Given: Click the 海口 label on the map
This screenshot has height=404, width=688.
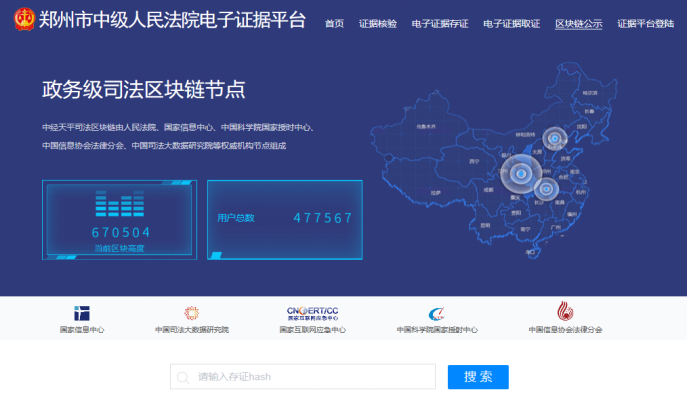Looking at the screenshot, I should click(x=530, y=252).
